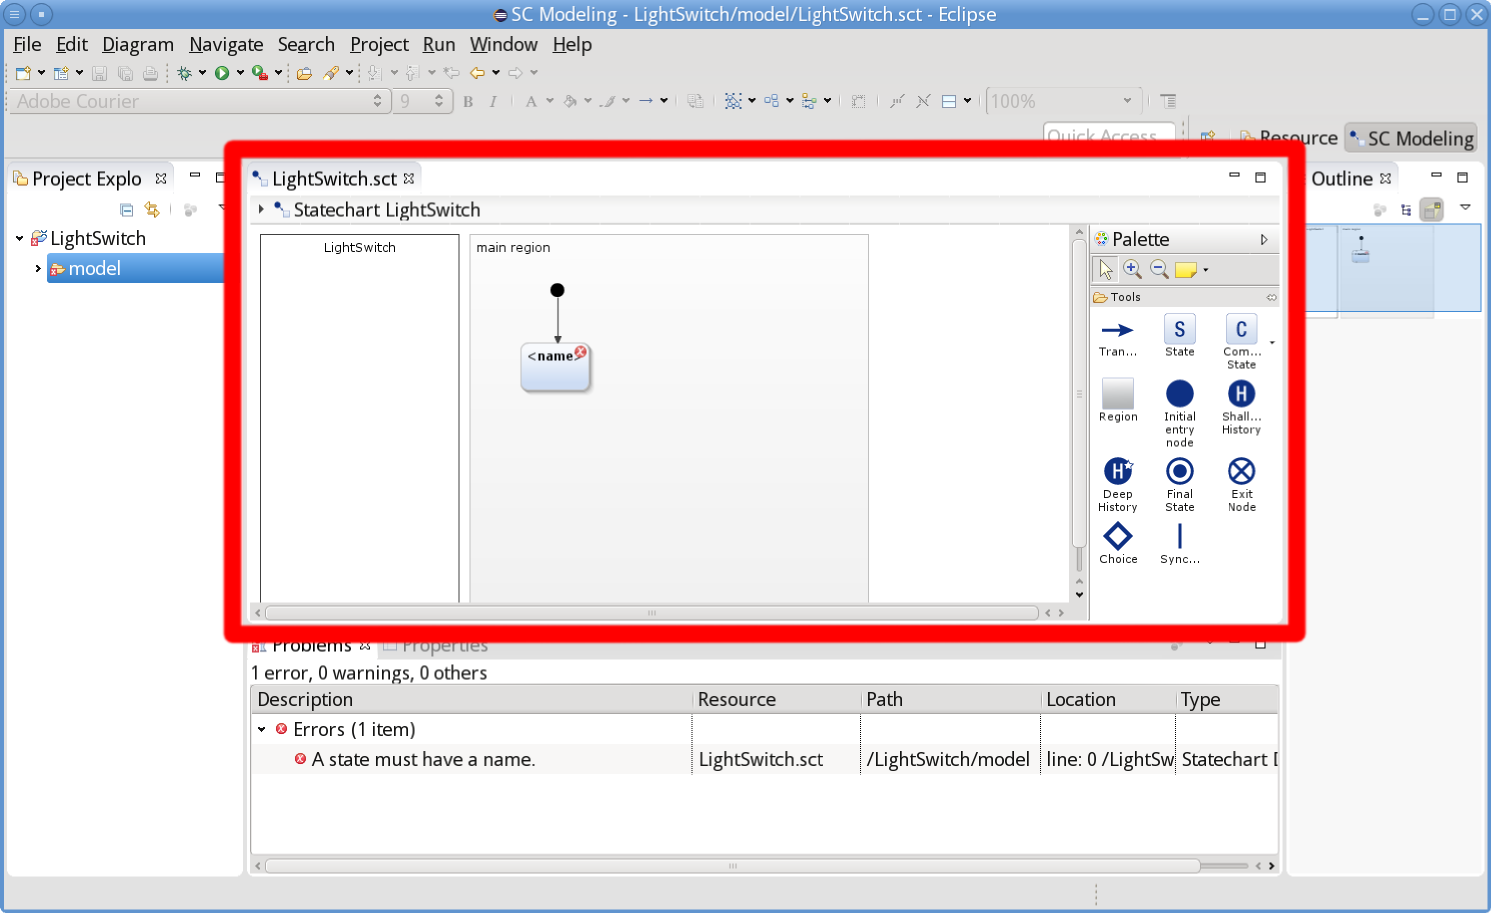Viewport: 1491px width, 913px height.
Task: Click the Collapse All icon in Project Explorer
Action: tap(126, 210)
